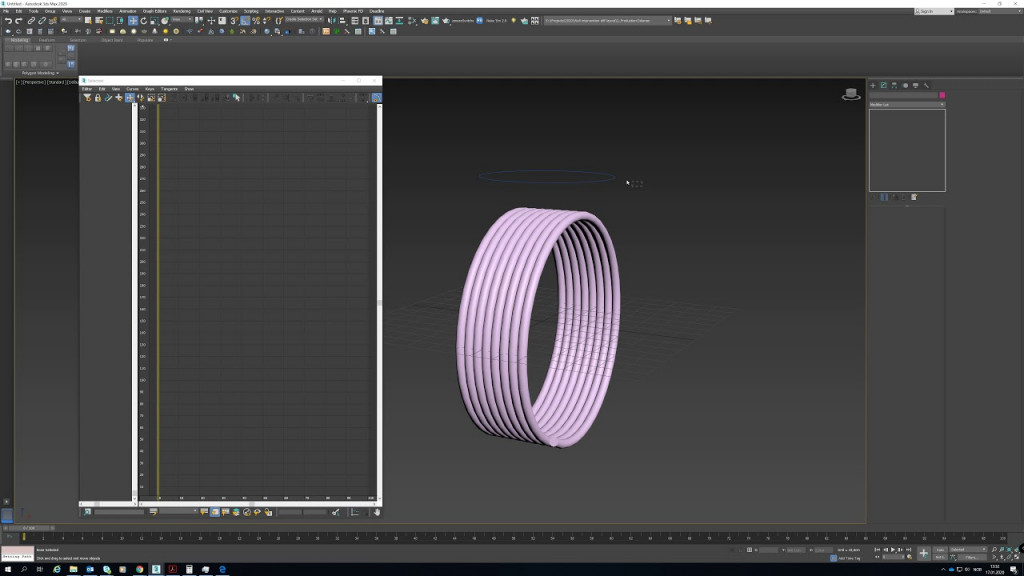Image resolution: width=1024 pixels, height=576 pixels.
Task: Open the Graph Editors menu
Action: 154,11
